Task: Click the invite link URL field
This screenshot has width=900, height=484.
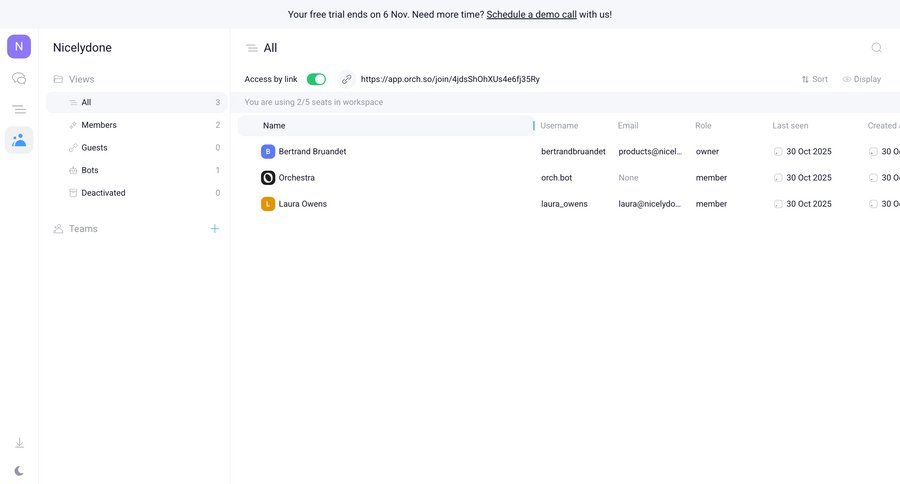Action: 450,79
